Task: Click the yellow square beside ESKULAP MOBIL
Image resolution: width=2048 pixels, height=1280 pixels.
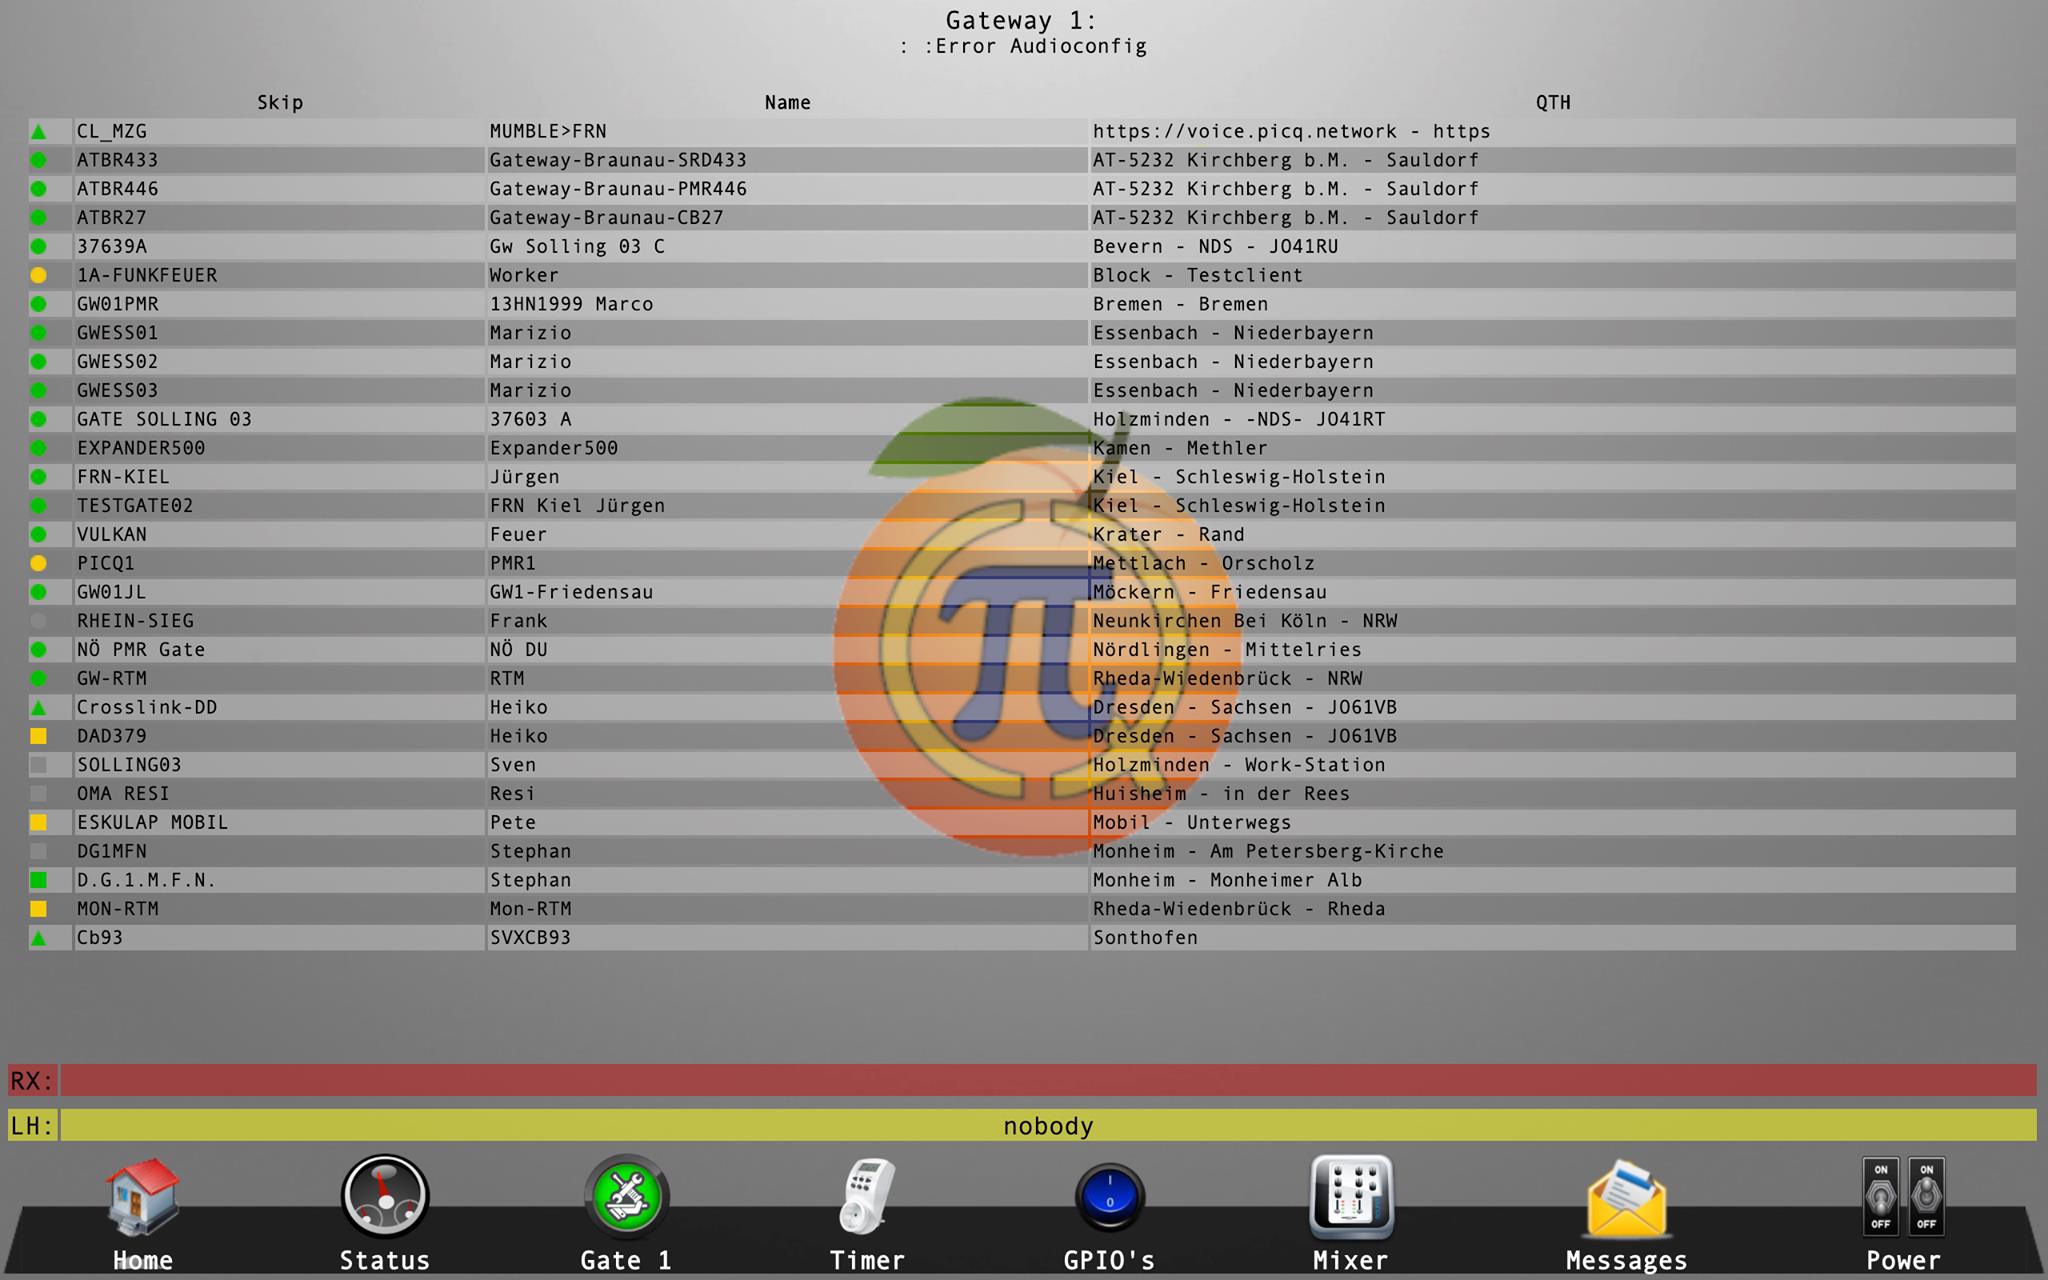Action: (39, 822)
